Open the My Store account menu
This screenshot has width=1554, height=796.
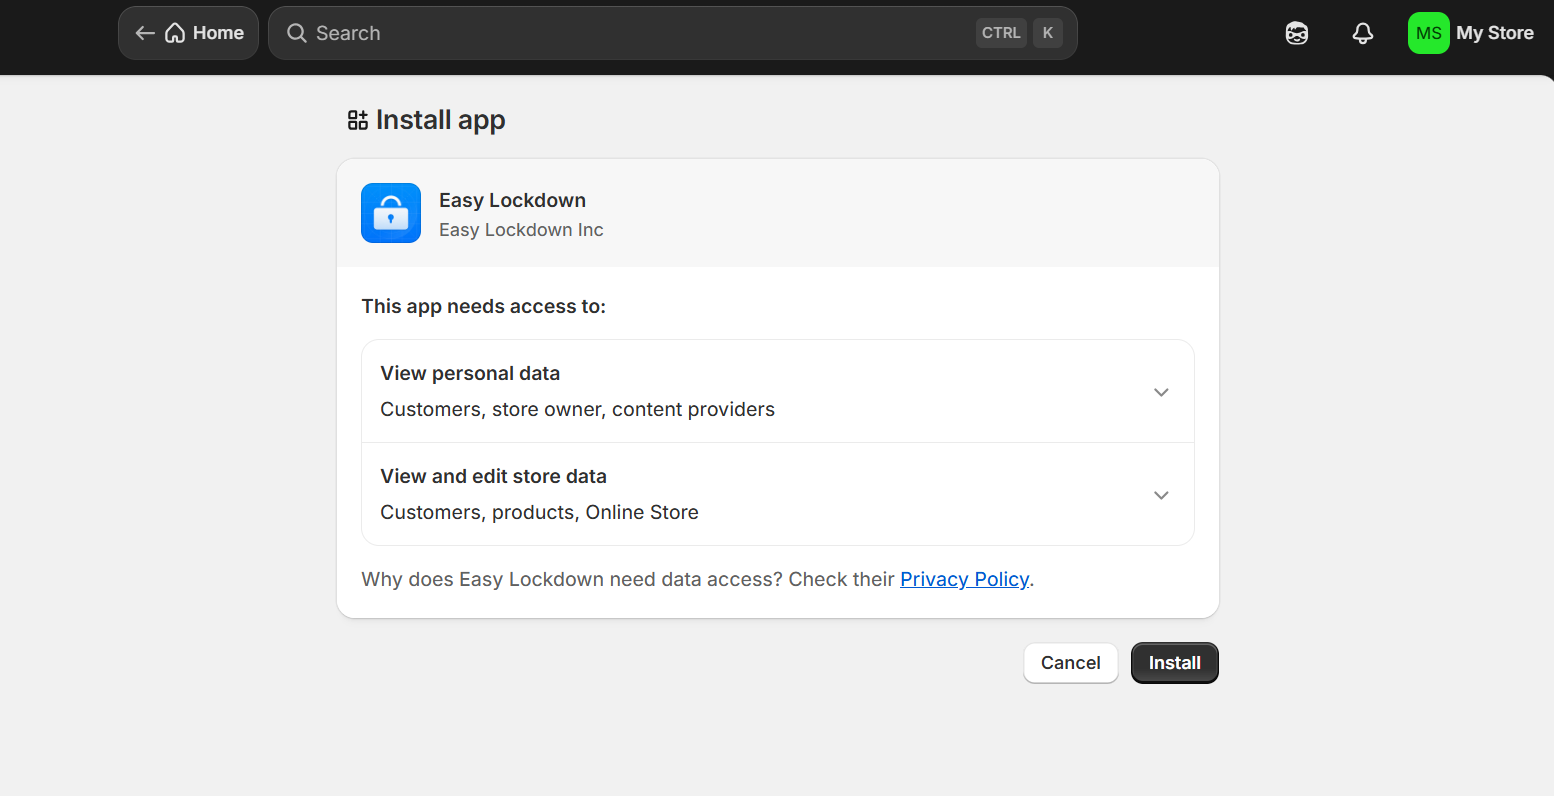1471,33
